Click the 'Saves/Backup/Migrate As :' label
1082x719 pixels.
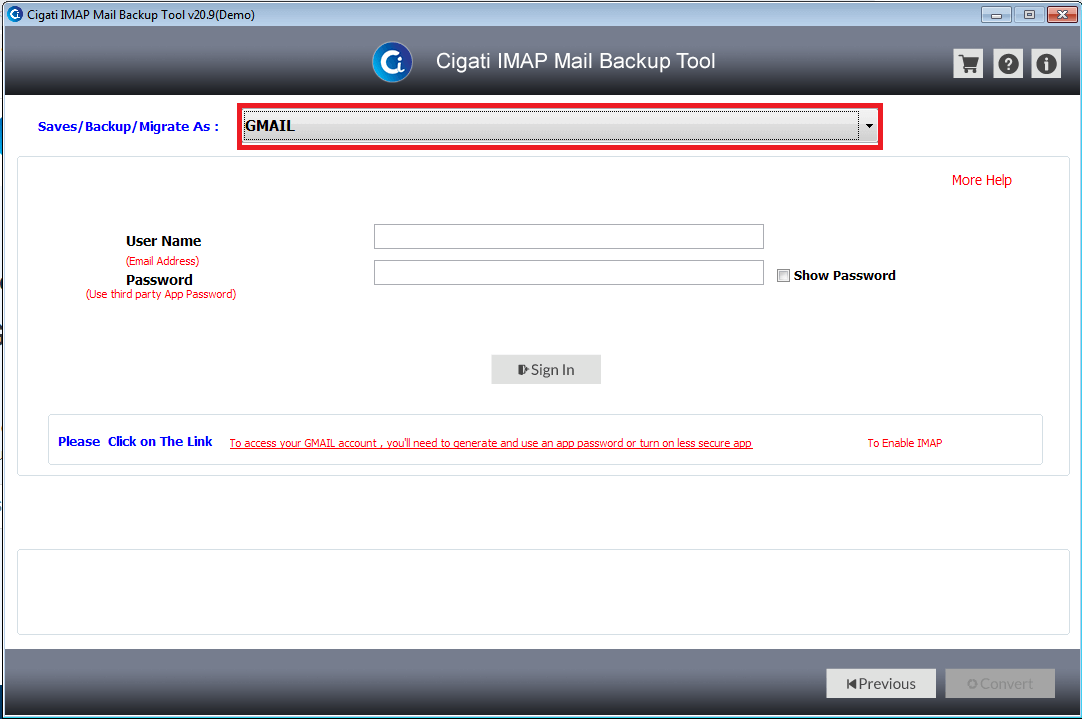(128, 126)
